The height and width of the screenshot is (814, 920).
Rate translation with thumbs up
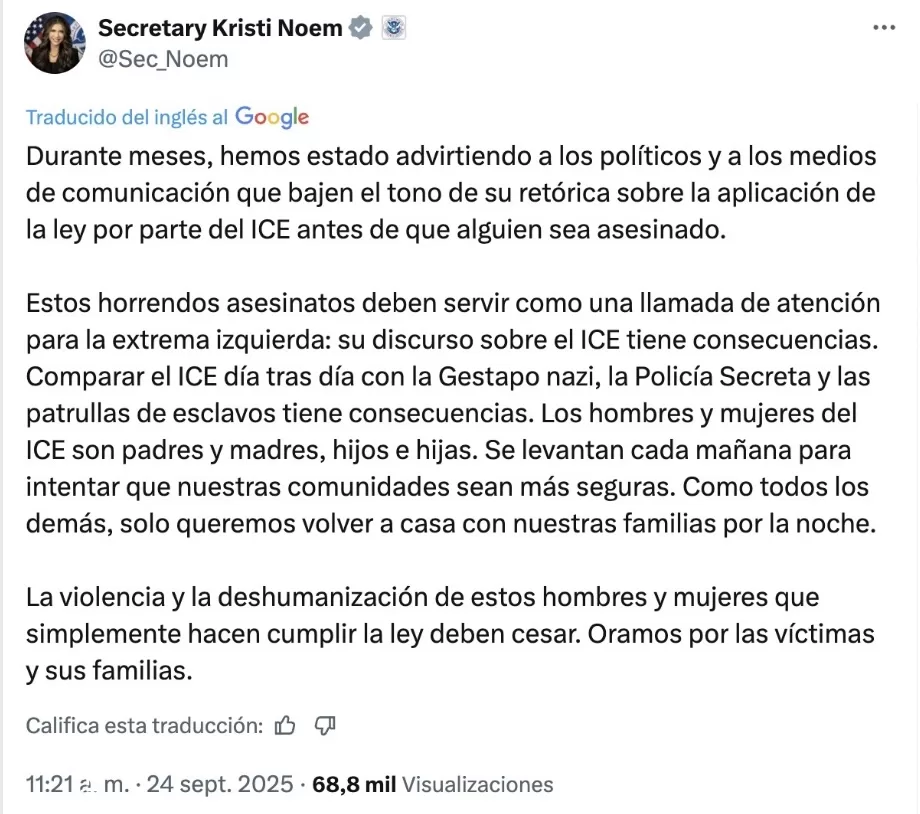coord(285,725)
